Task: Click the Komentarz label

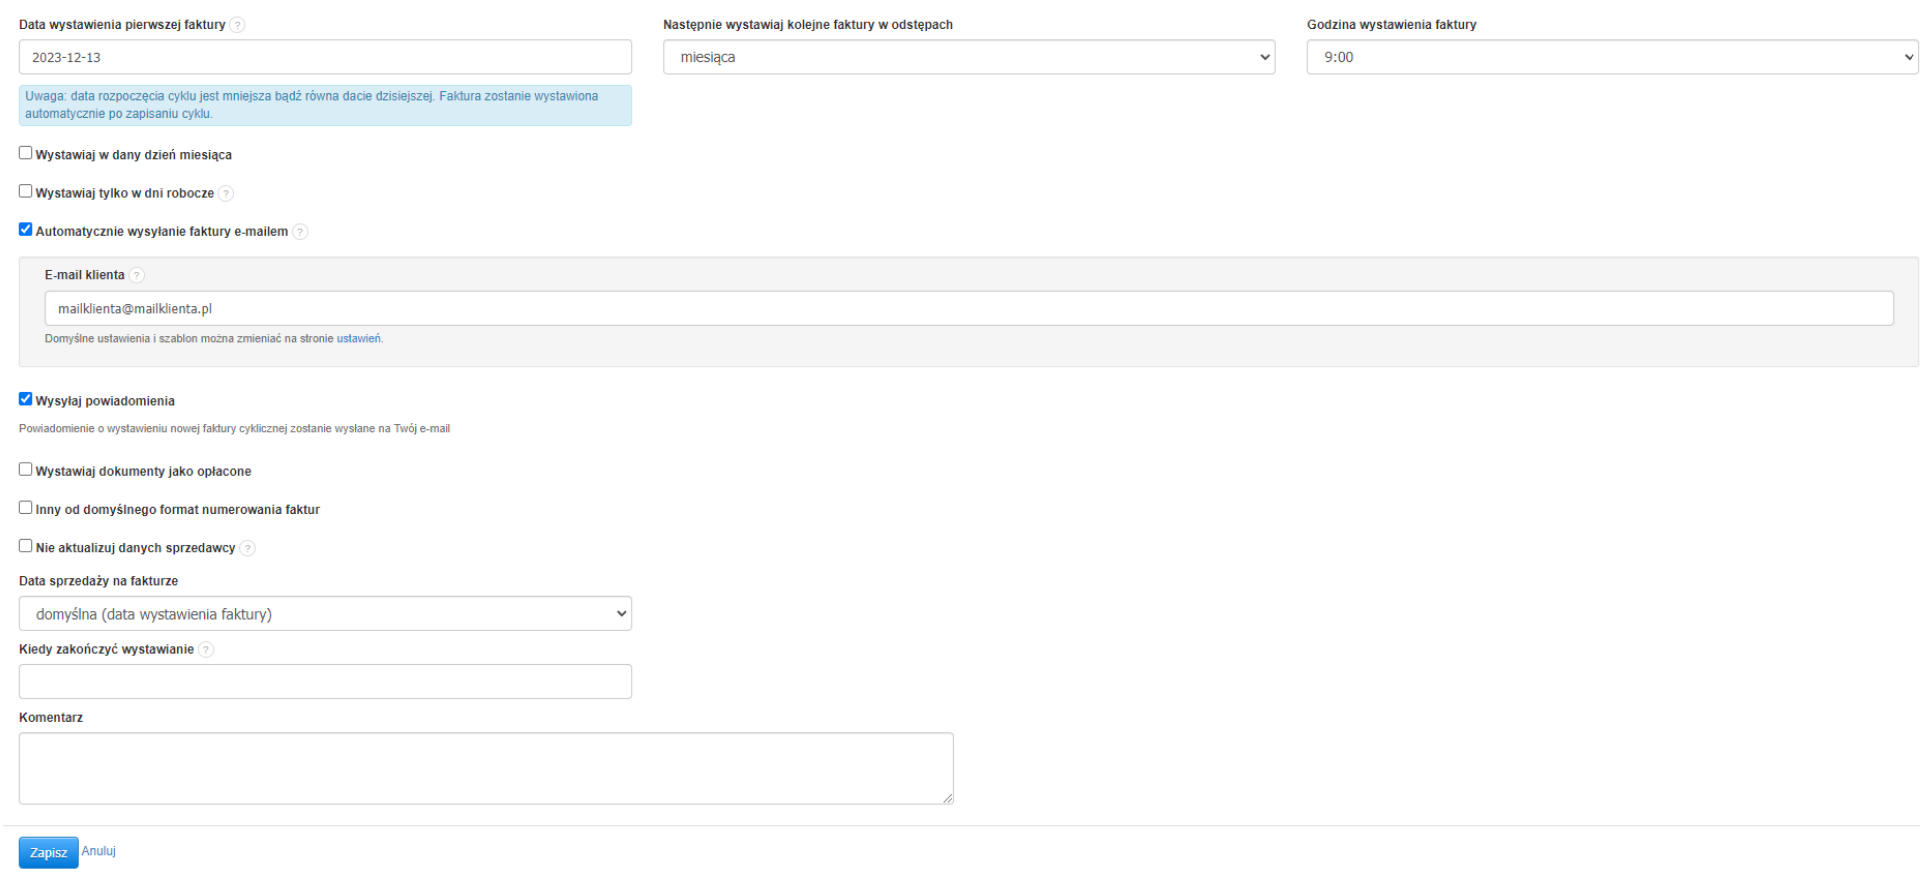Action: [51, 718]
